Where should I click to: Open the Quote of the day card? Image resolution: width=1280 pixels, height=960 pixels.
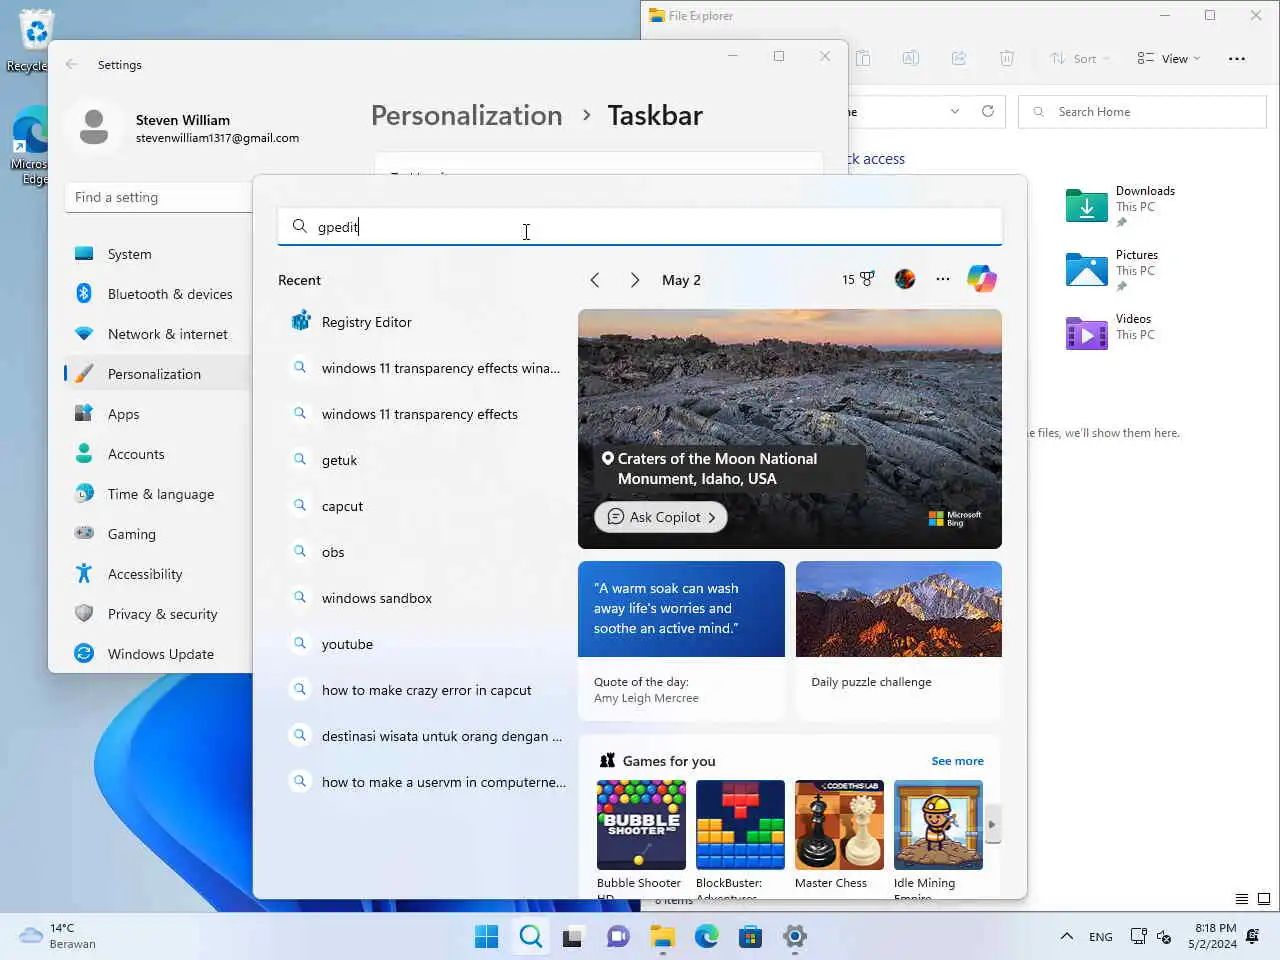[x=681, y=641]
